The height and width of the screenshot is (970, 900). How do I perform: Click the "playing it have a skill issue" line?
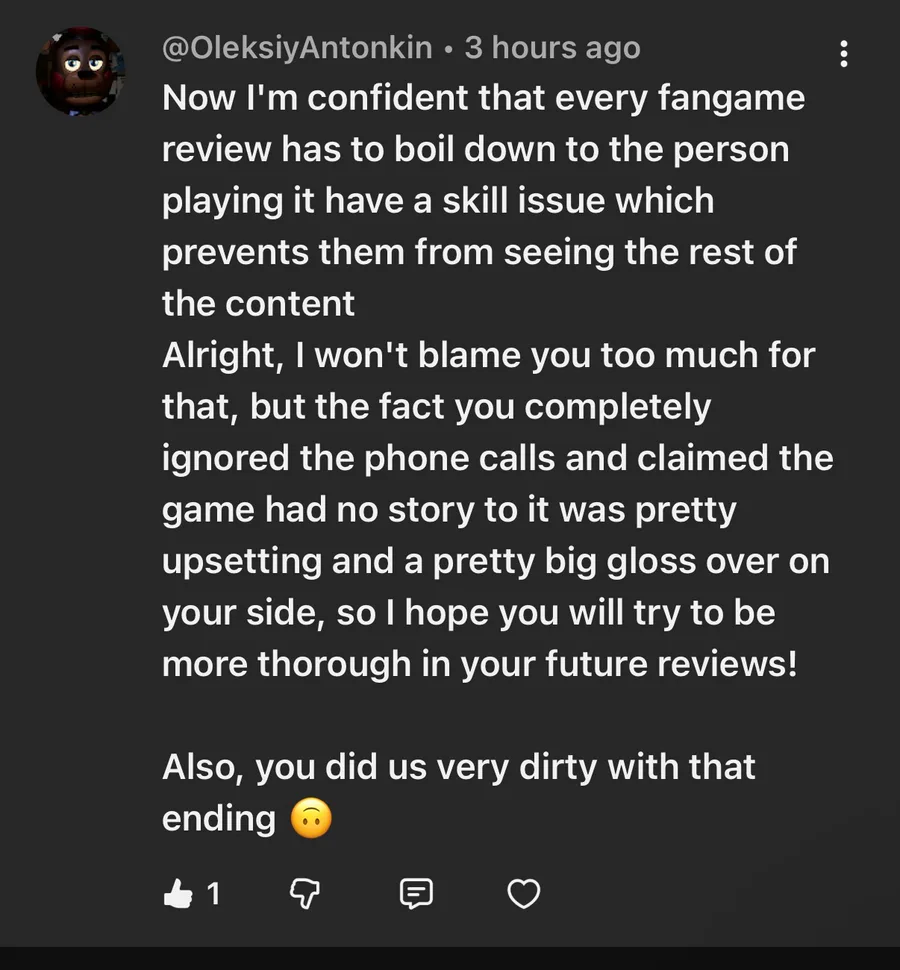click(438, 201)
